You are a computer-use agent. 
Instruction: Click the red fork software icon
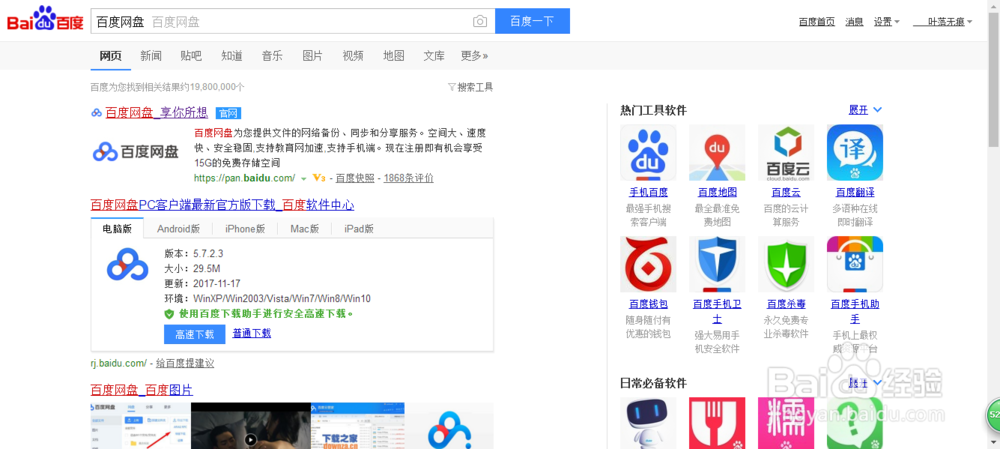click(x=717, y=423)
